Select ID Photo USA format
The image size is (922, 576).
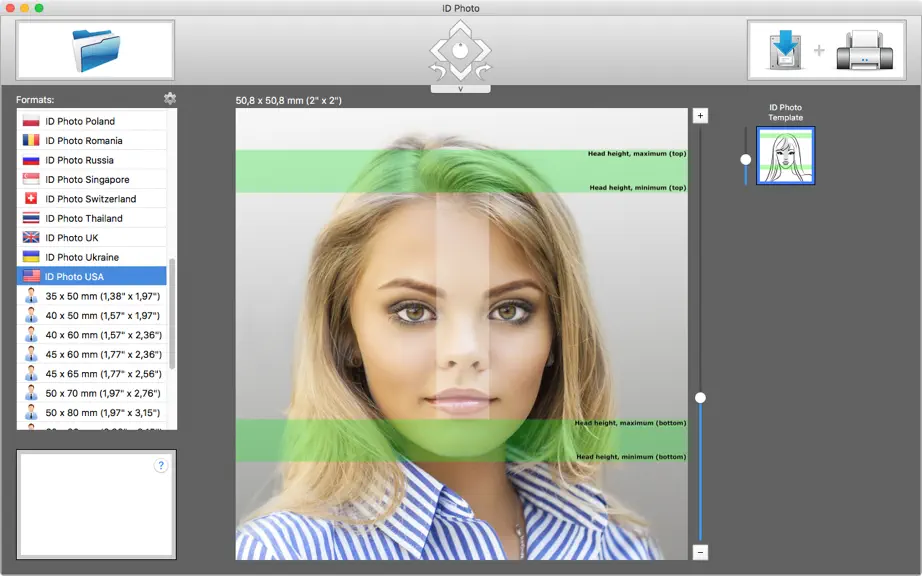92,276
